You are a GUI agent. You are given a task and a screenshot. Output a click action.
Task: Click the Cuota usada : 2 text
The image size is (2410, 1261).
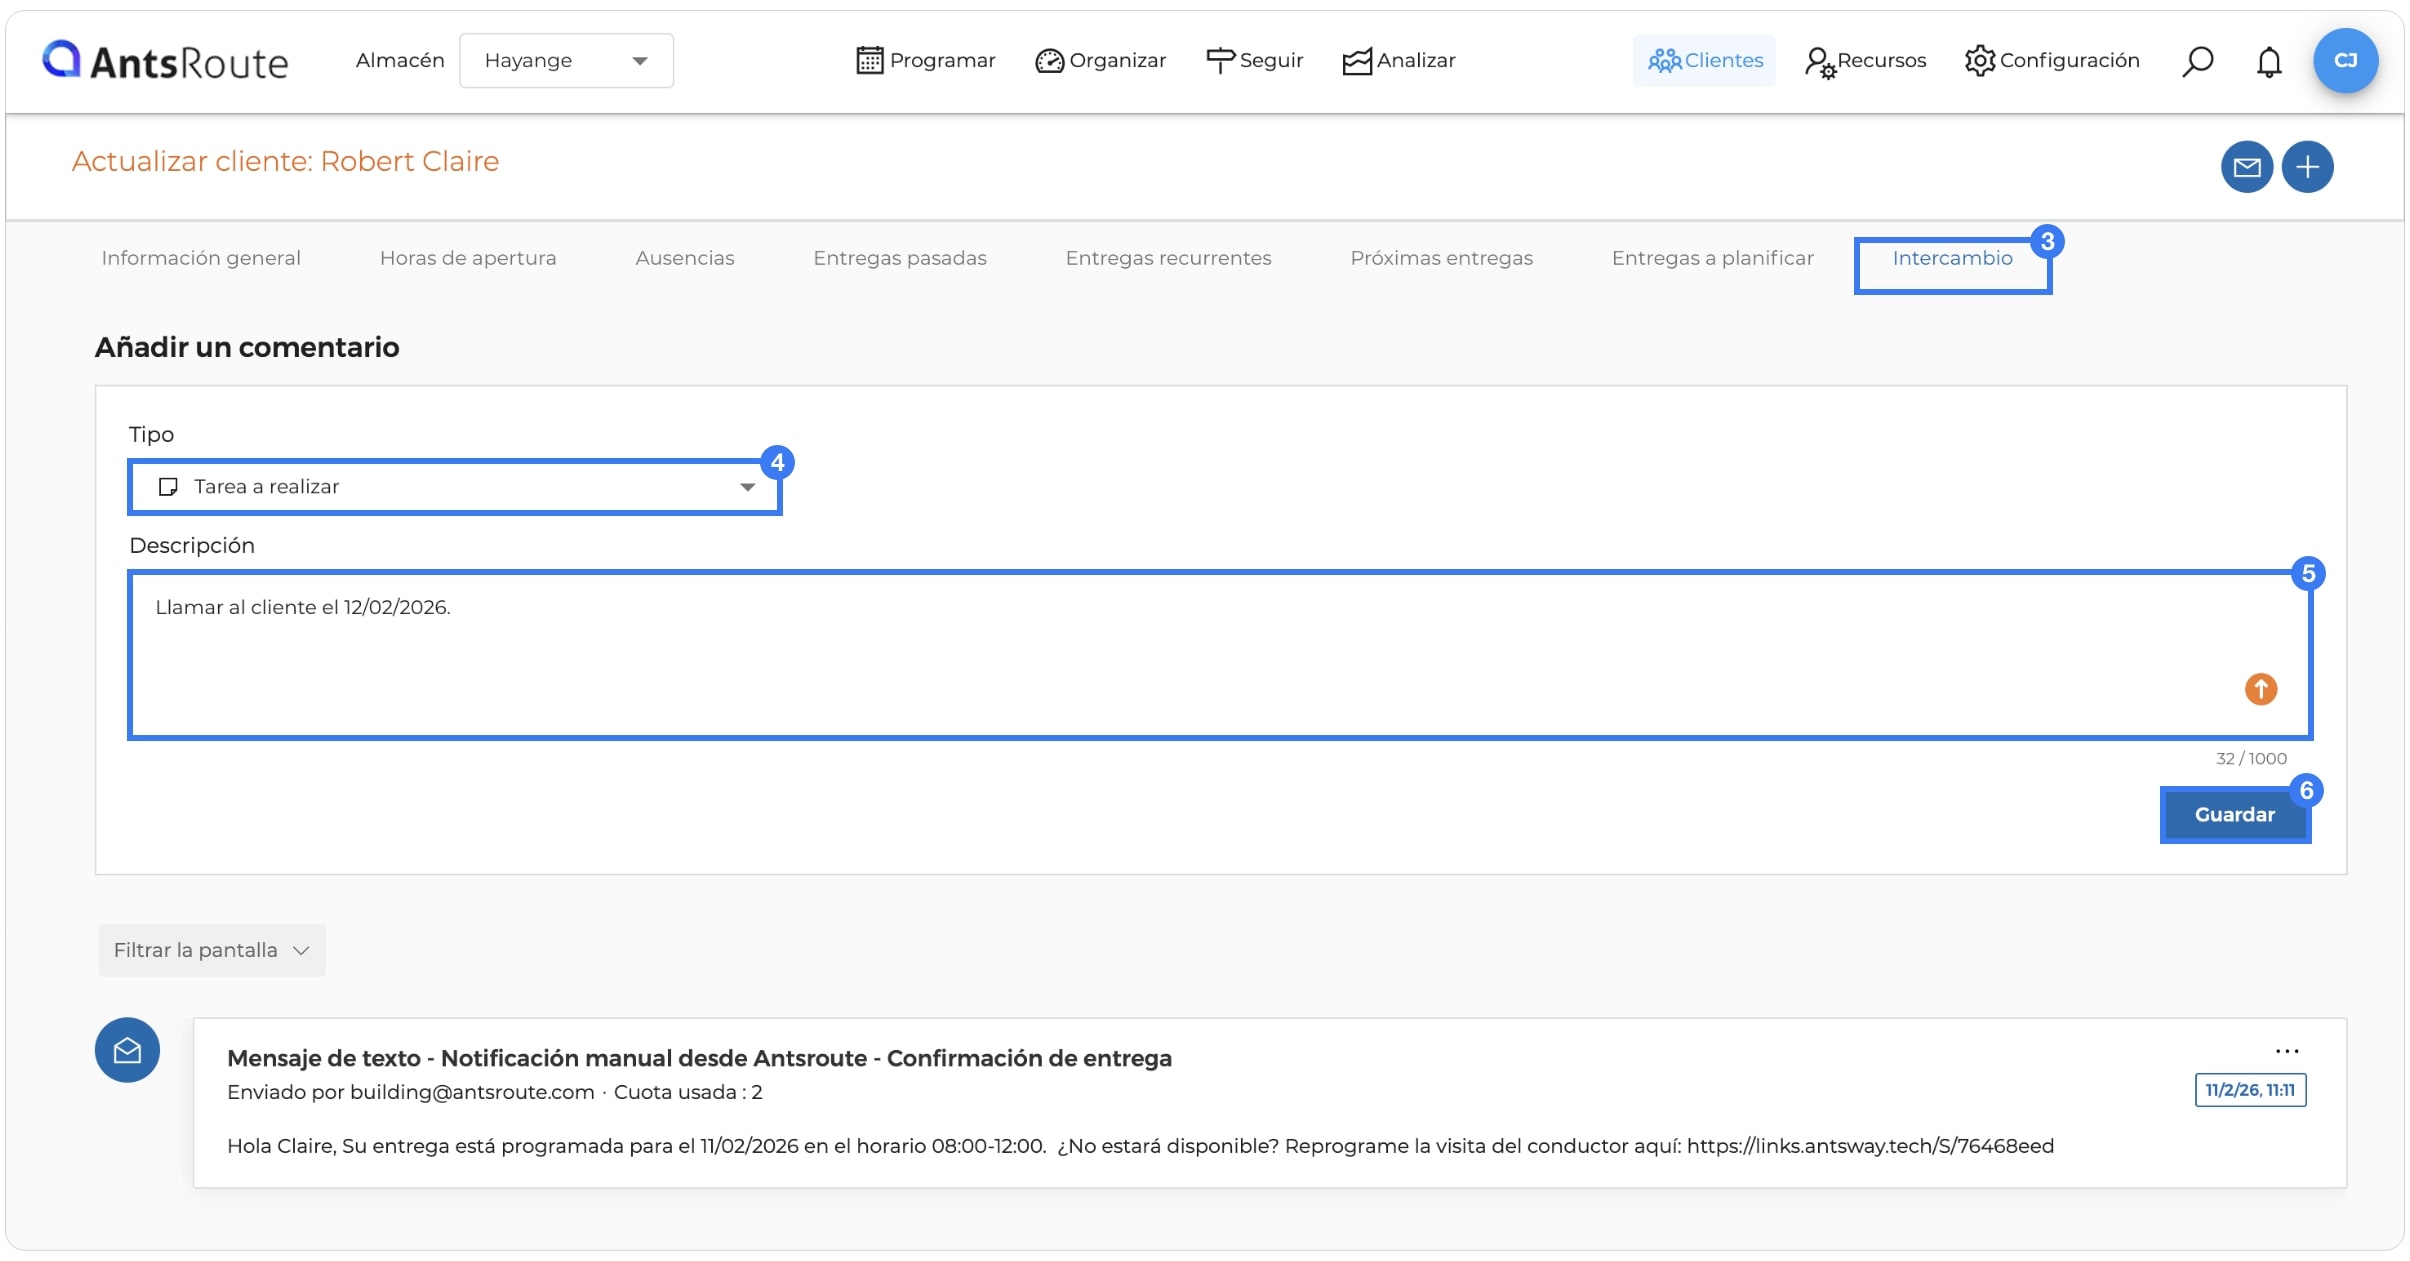coord(688,1092)
